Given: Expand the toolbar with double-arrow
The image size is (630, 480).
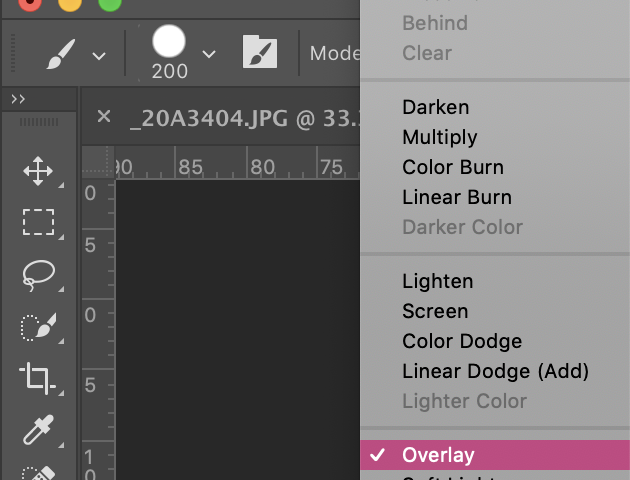Looking at the screenshot, I should pyautogui.click(x=18, y=99).
